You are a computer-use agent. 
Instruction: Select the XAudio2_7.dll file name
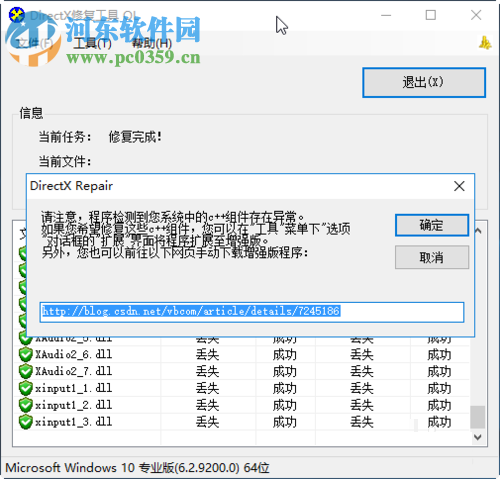(74, 371)
